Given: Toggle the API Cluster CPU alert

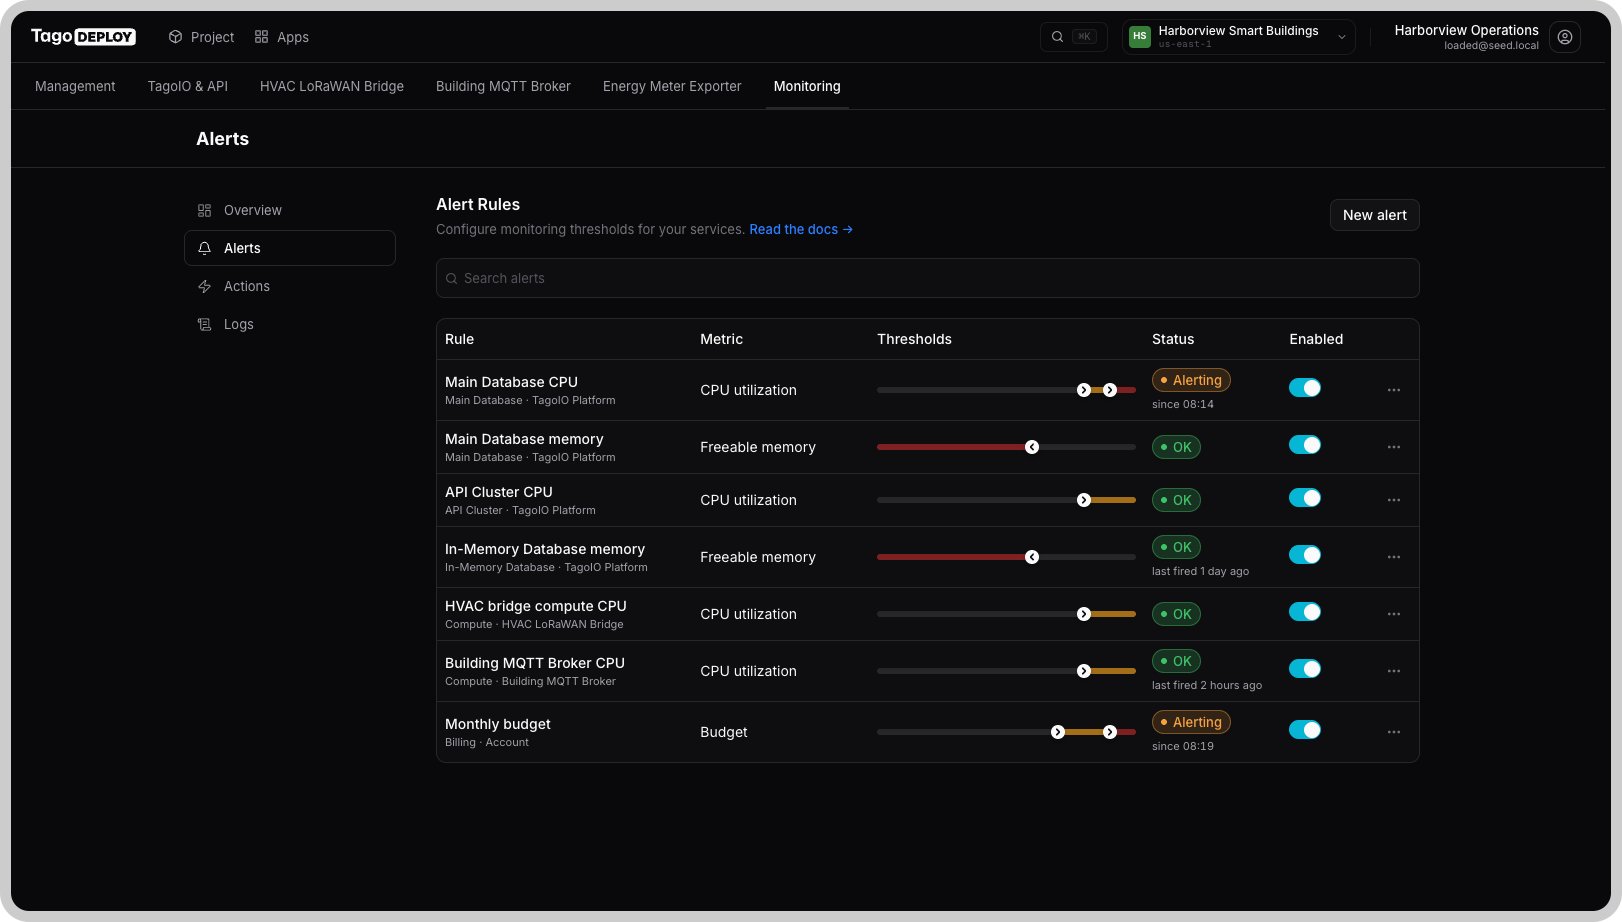Looking at the screenshot, I should point(1305,498).
